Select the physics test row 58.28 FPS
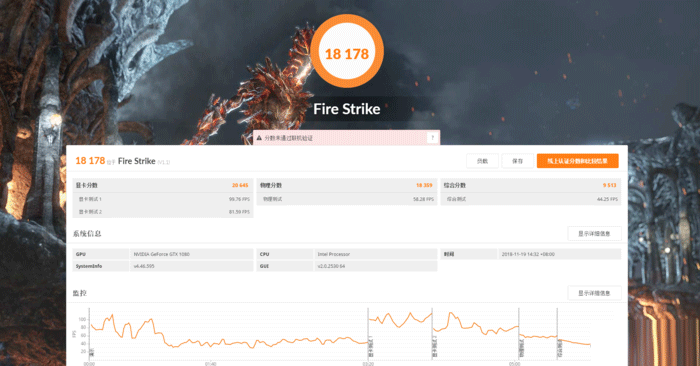 [346, 199]
